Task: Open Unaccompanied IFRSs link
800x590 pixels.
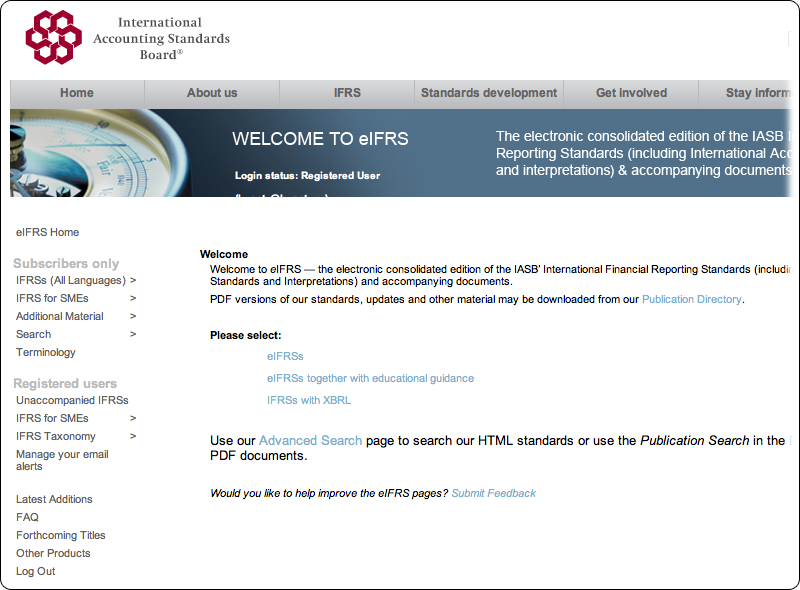Action: tap(72, 400)
